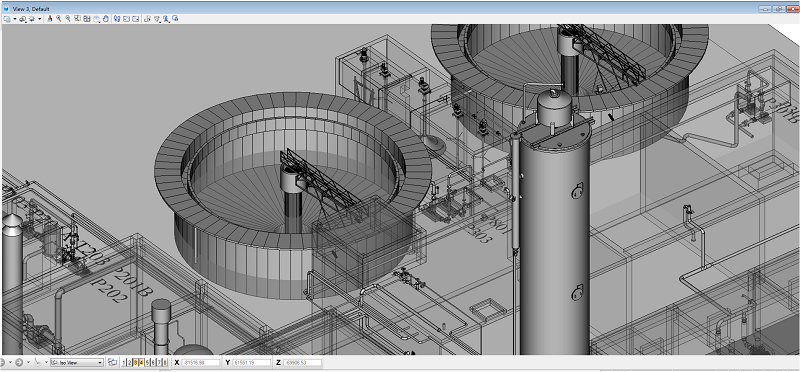
Task: Toggle view window 7
Action: pos(159,362)
